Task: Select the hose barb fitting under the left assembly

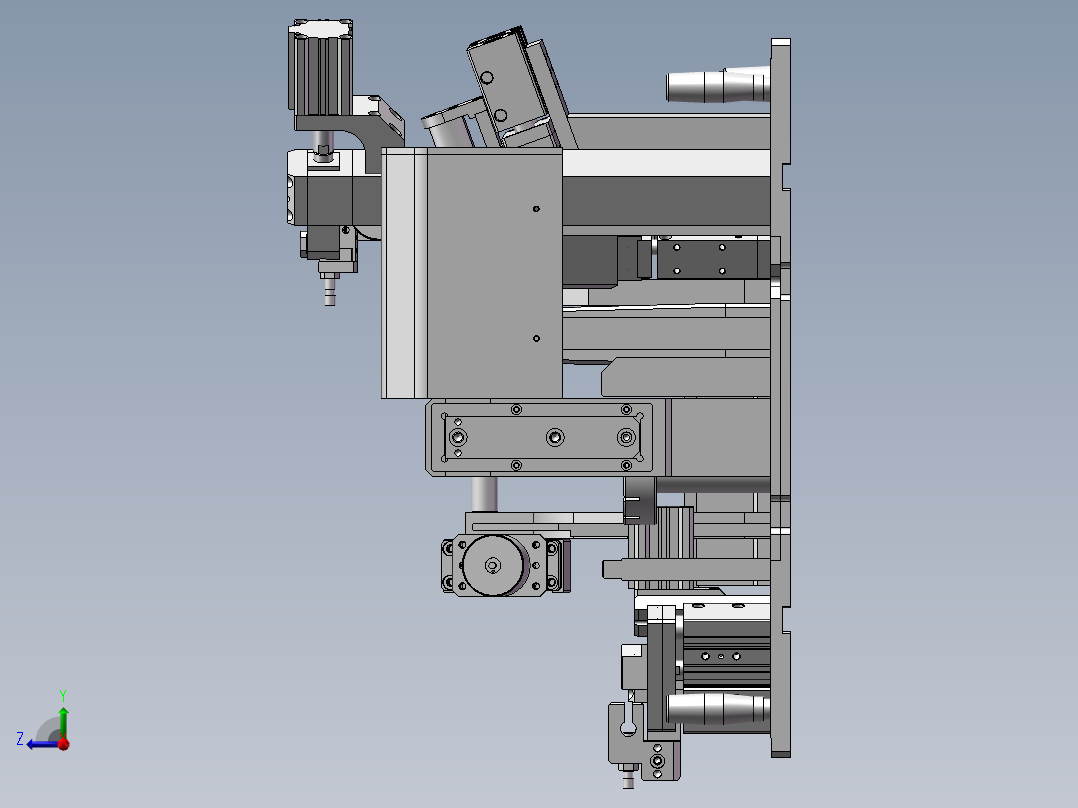Action: pos(329,289)
